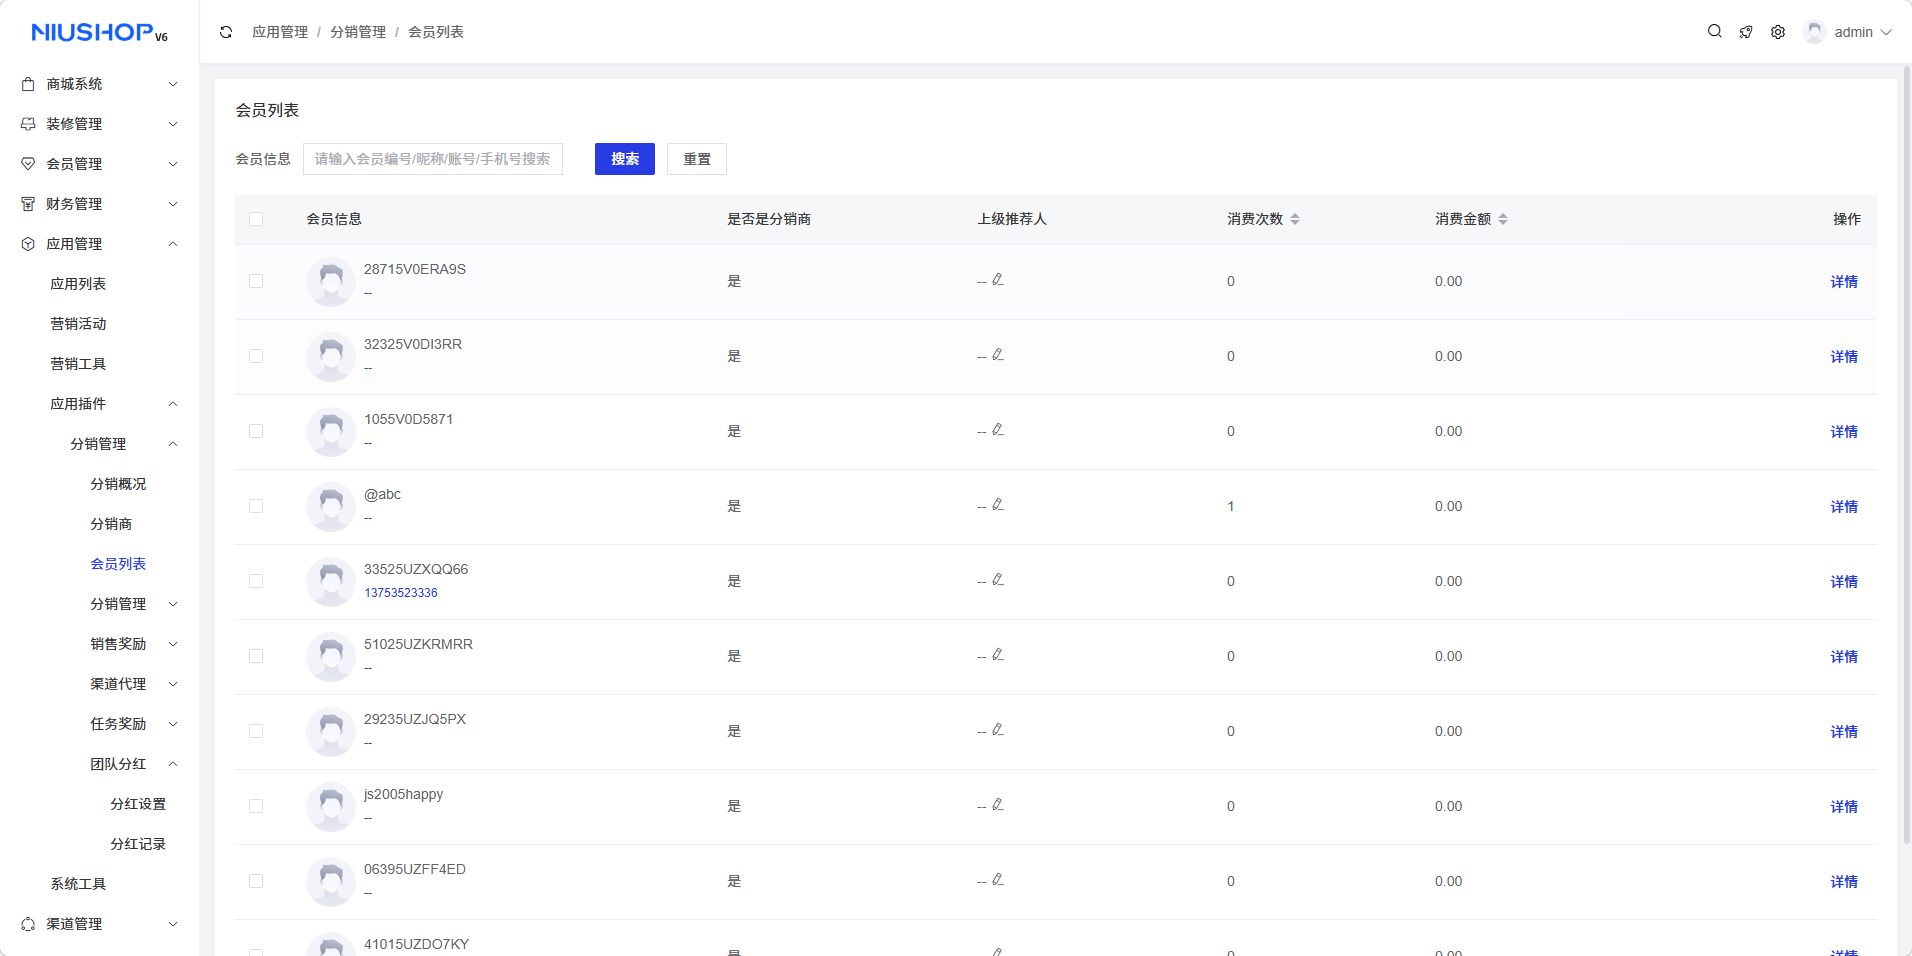Open 分红设置 menu item
This screenshot has height=956, width=1912.
138,804
